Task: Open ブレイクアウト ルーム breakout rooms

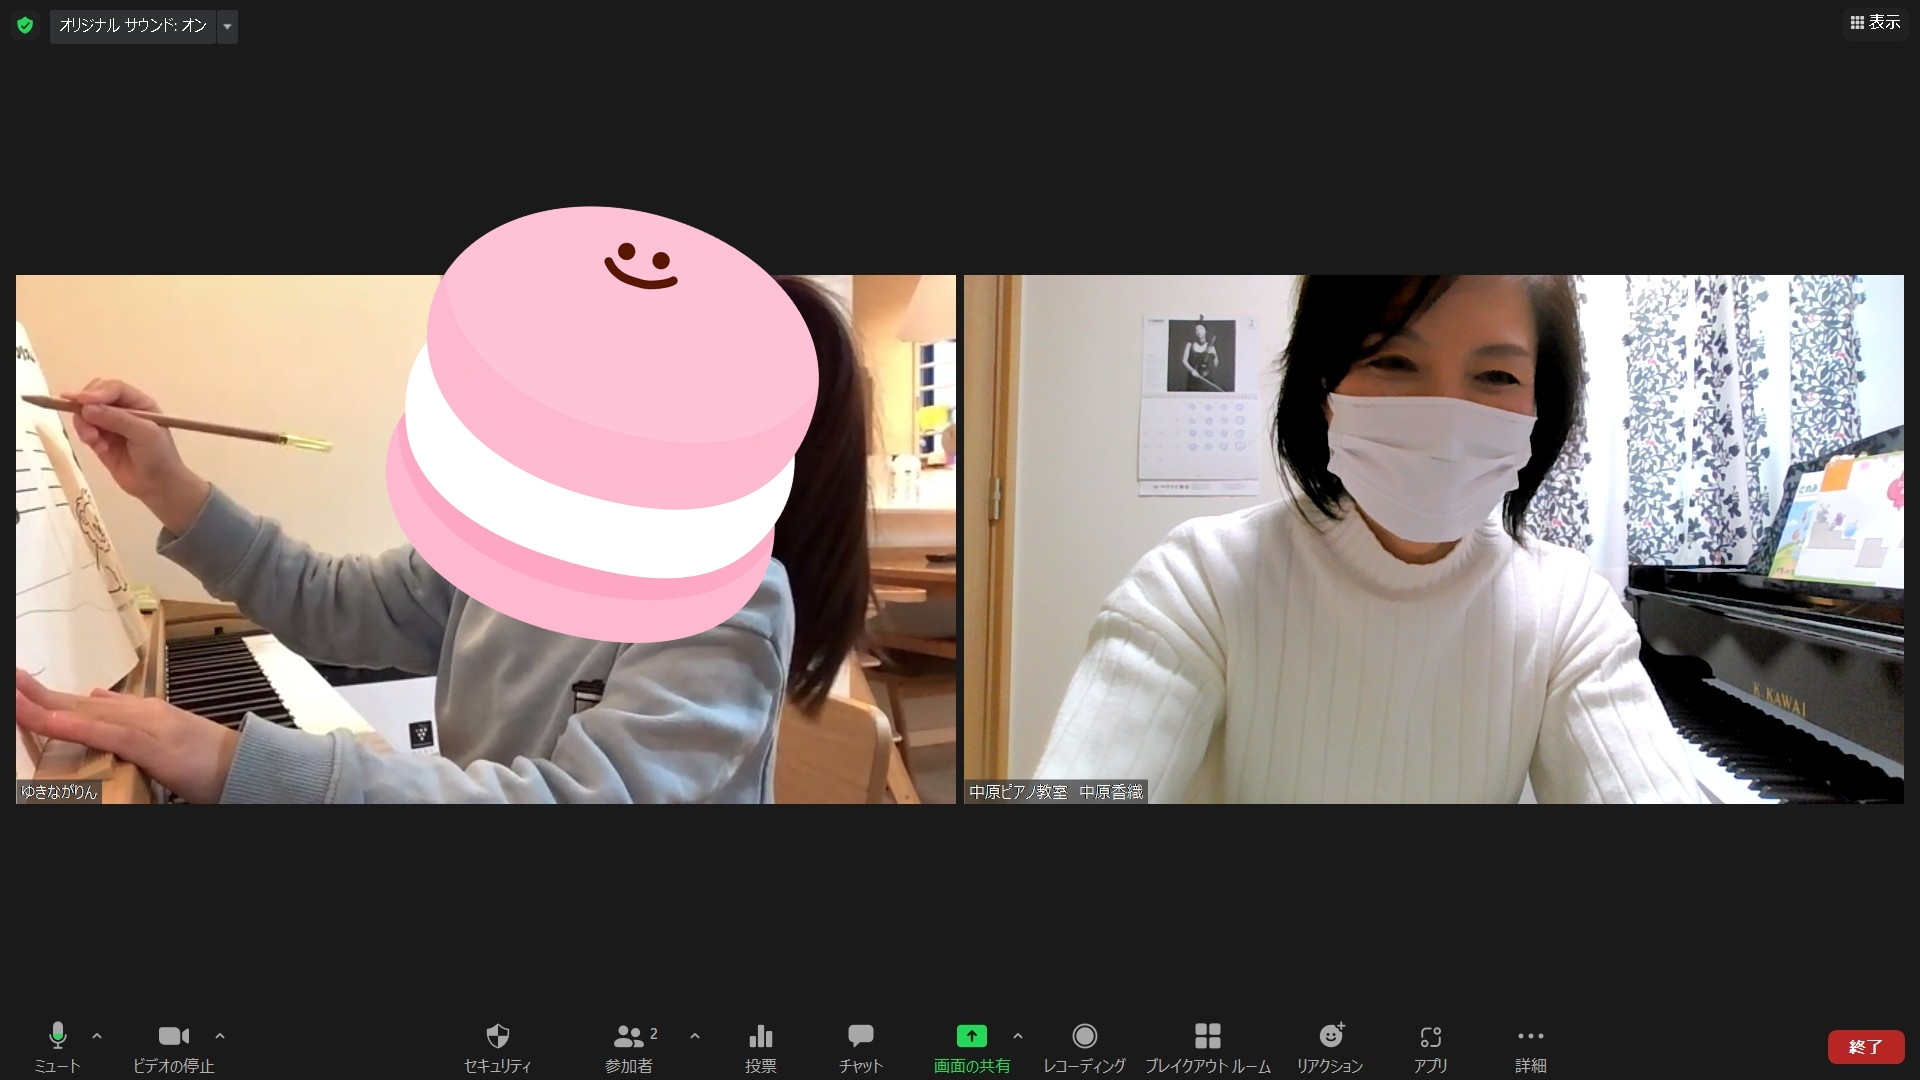Action: point(1207,1046)
